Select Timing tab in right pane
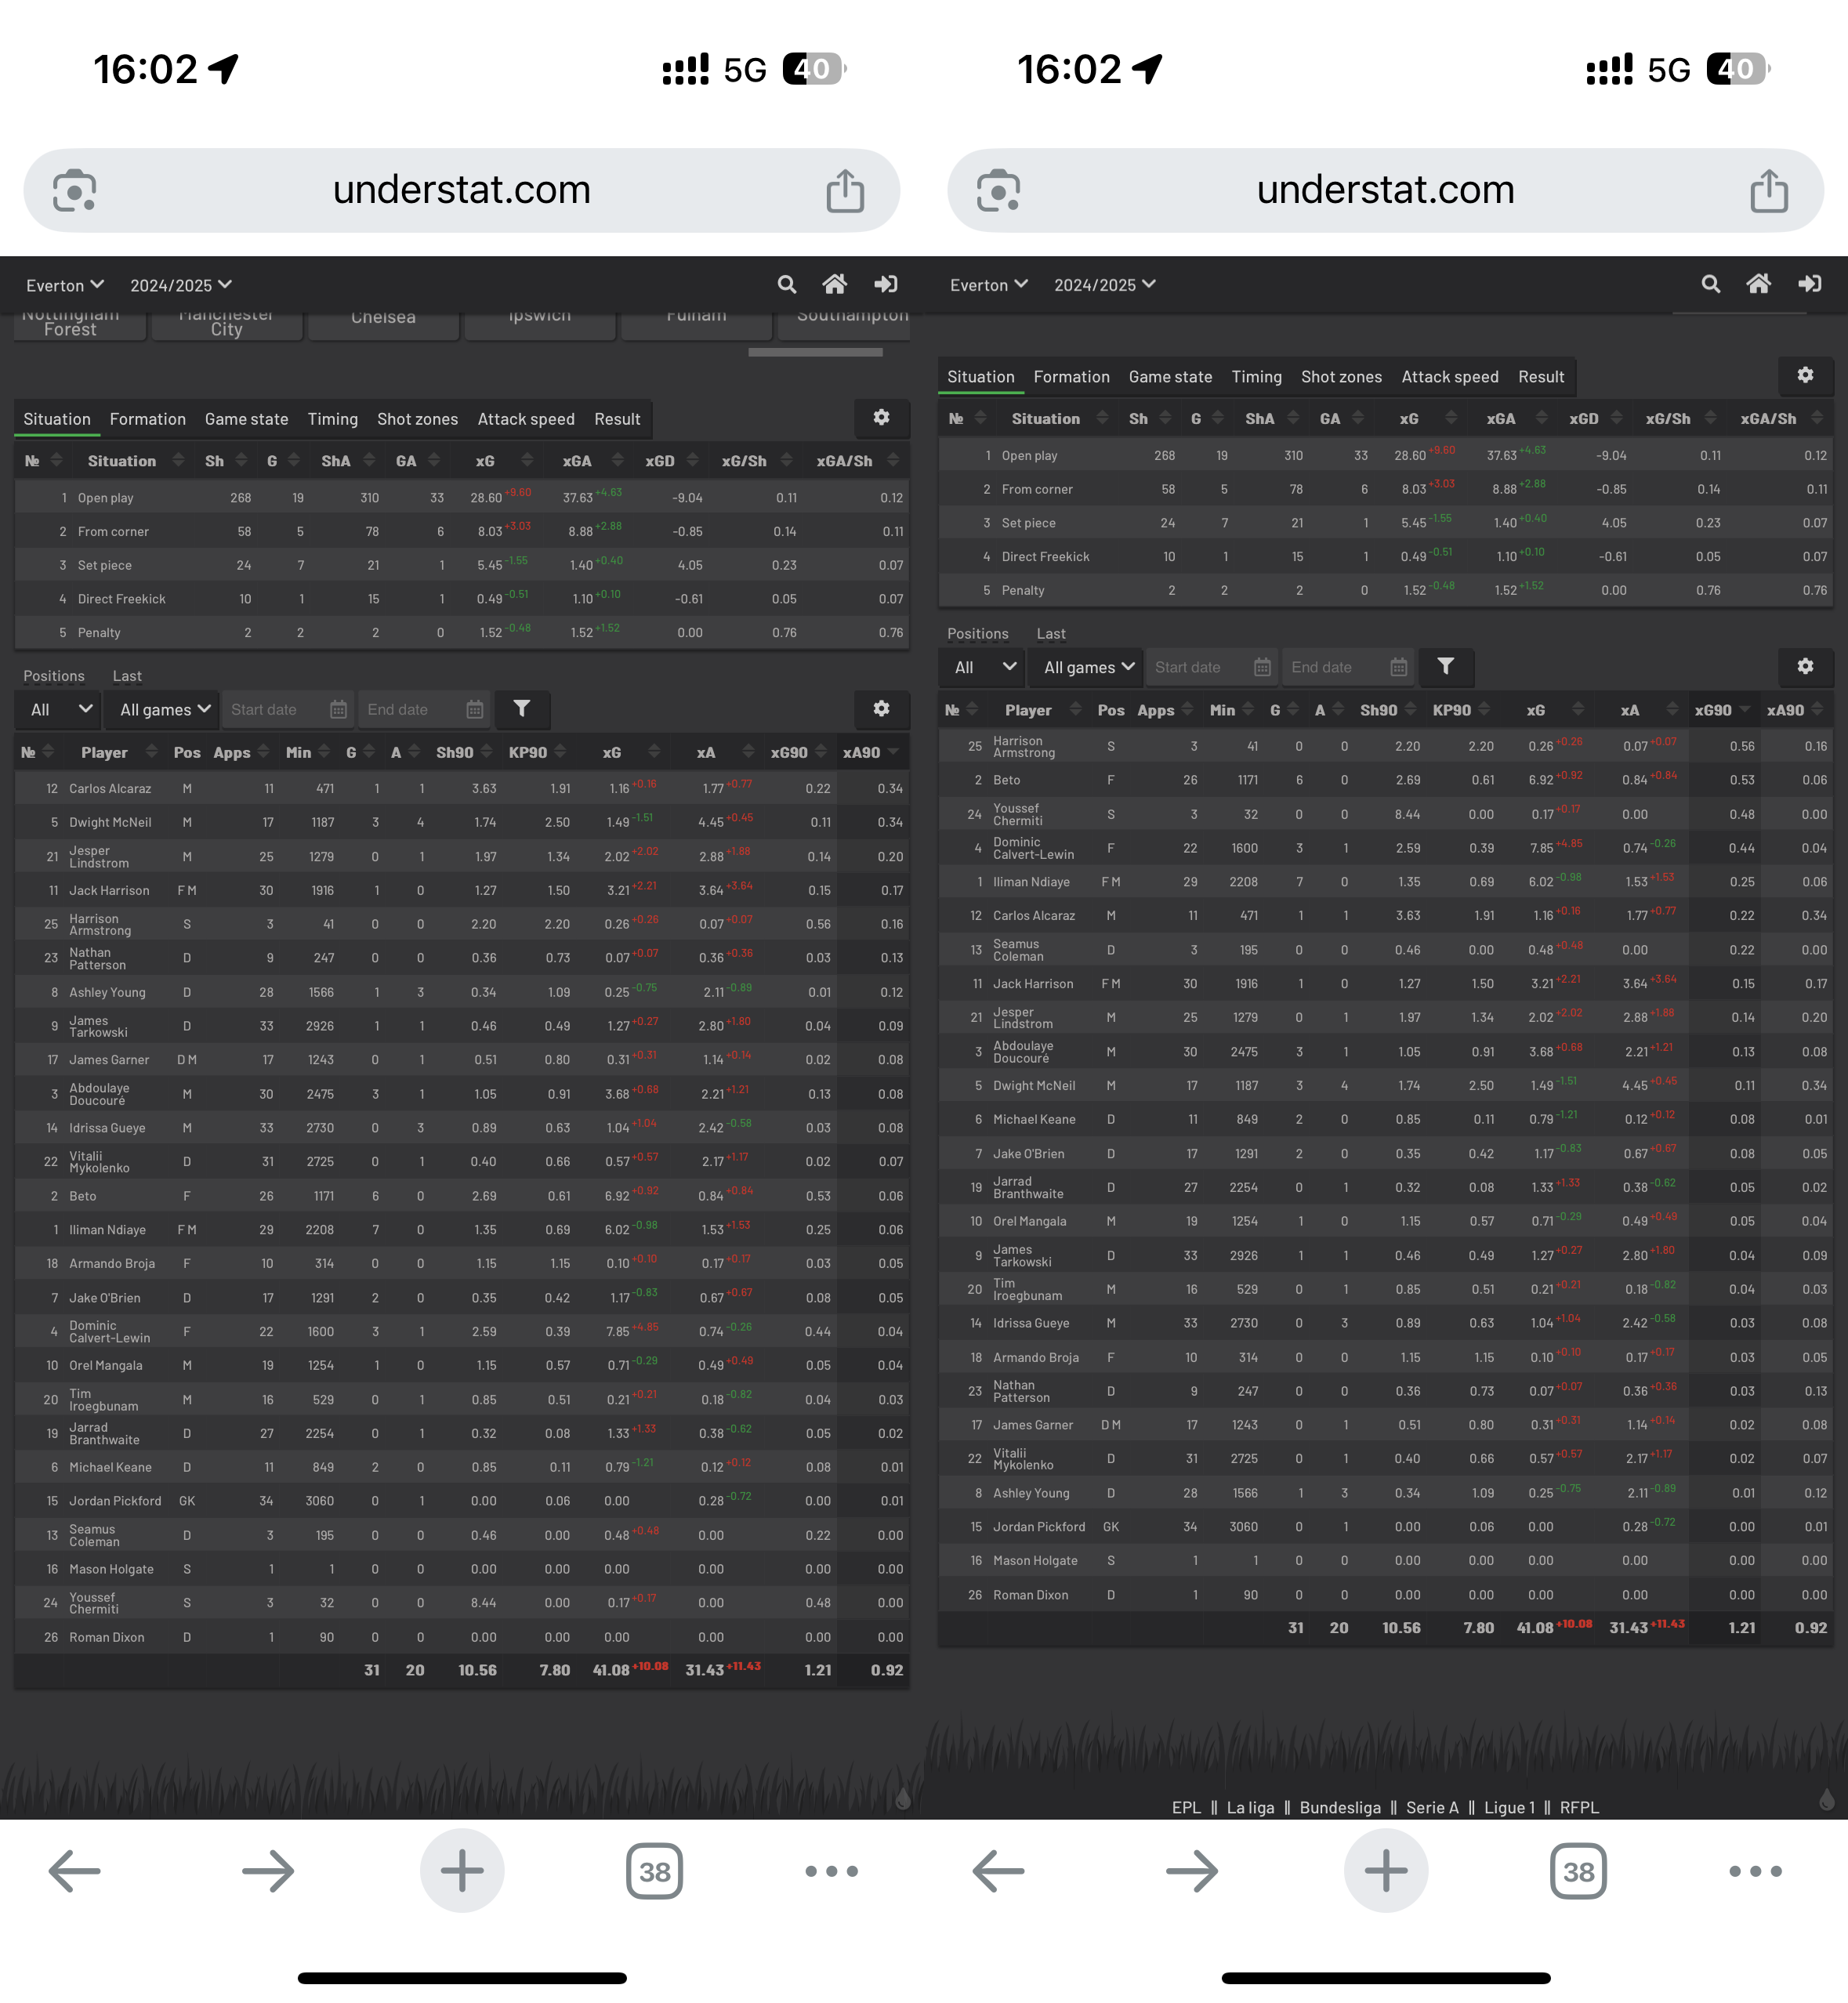This screenshot has width=1848, height=2003. pos(1256,377)
